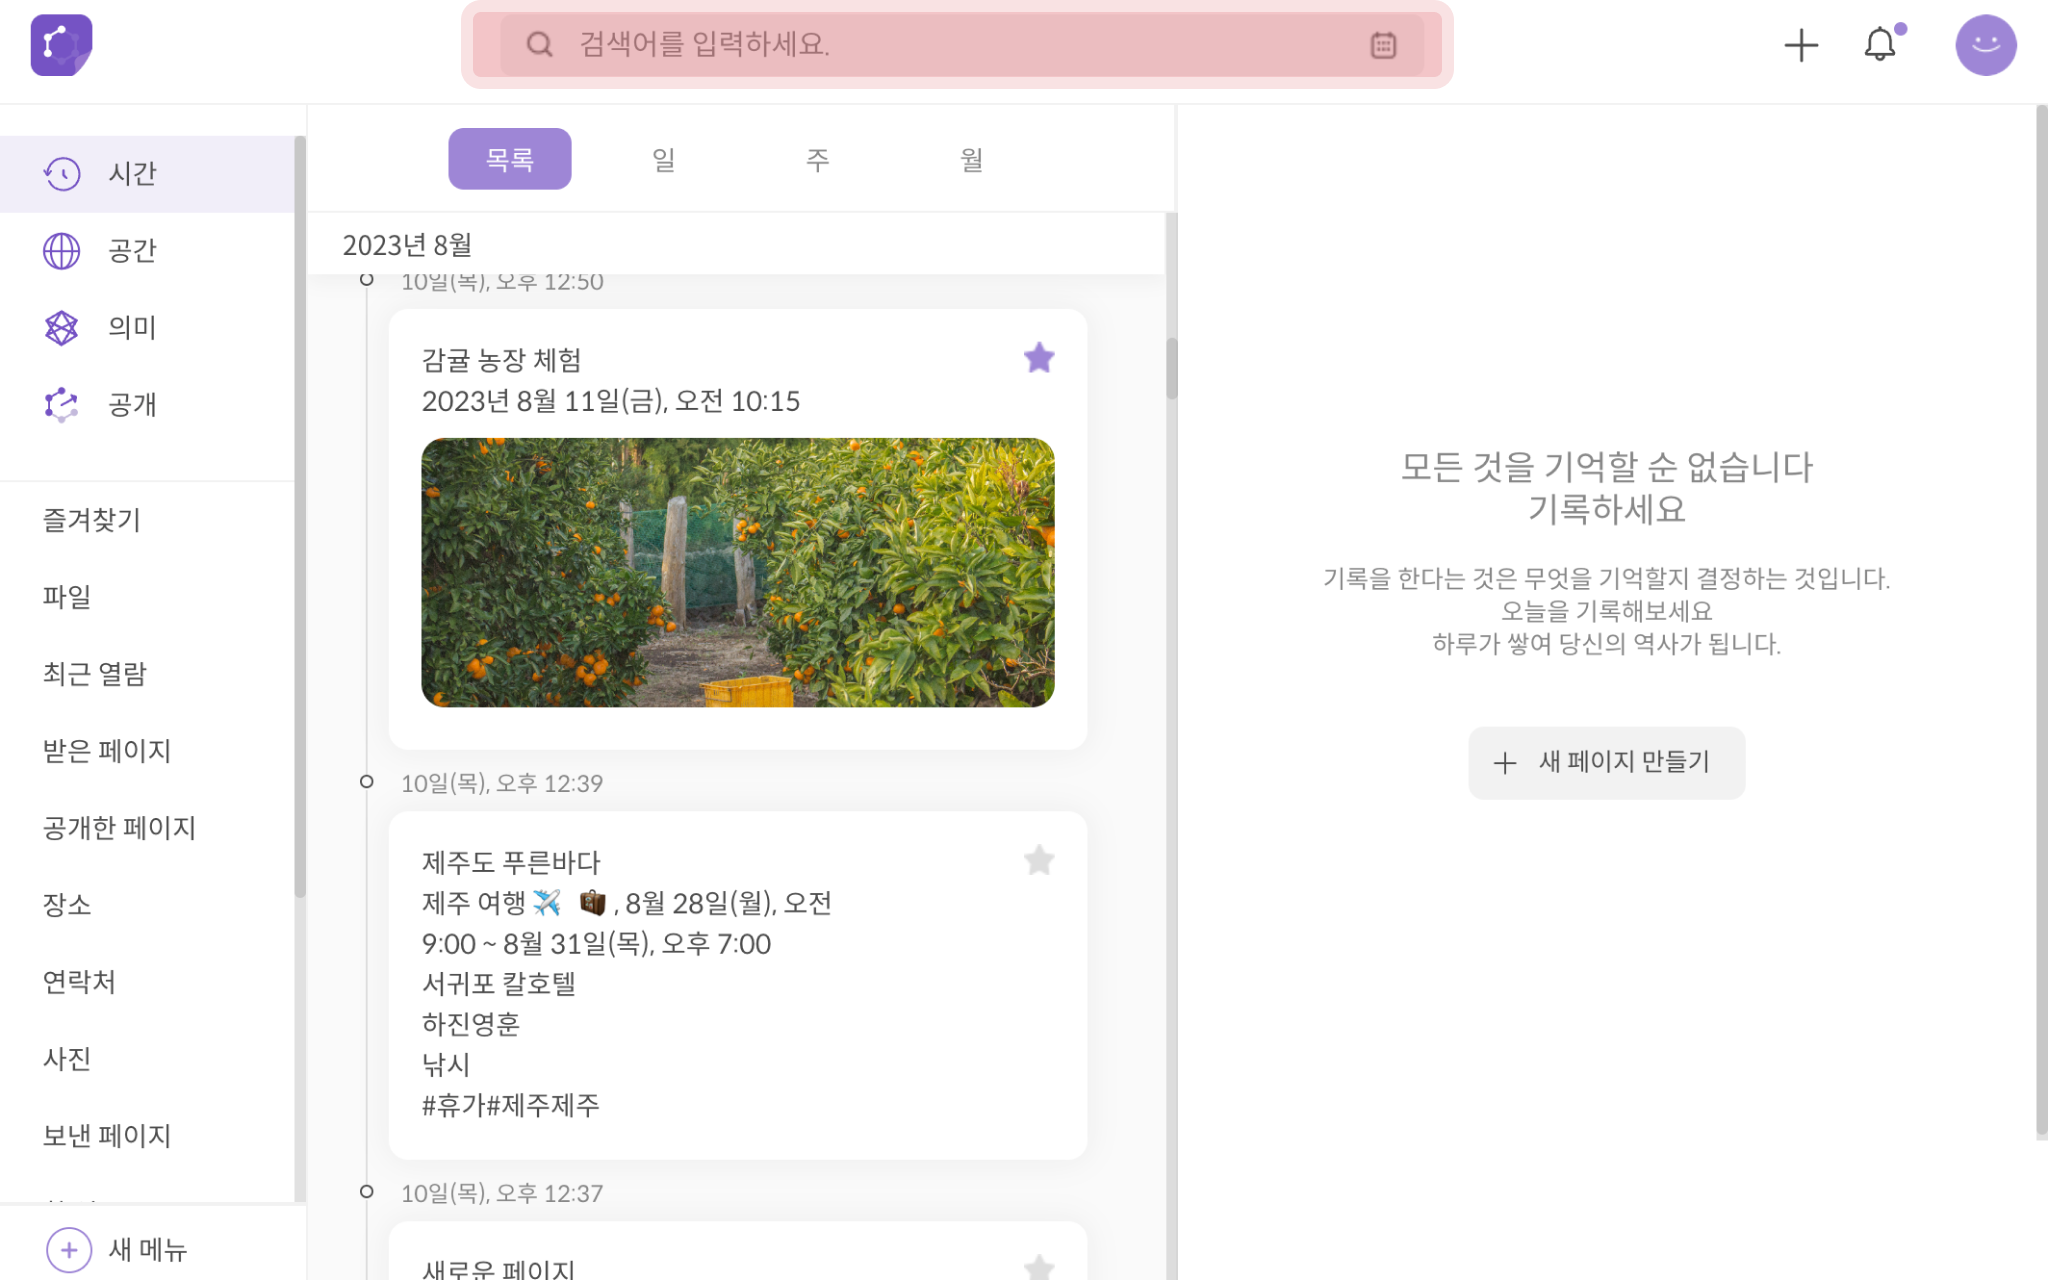Open the tangerine farm photo

click(738, 573)
